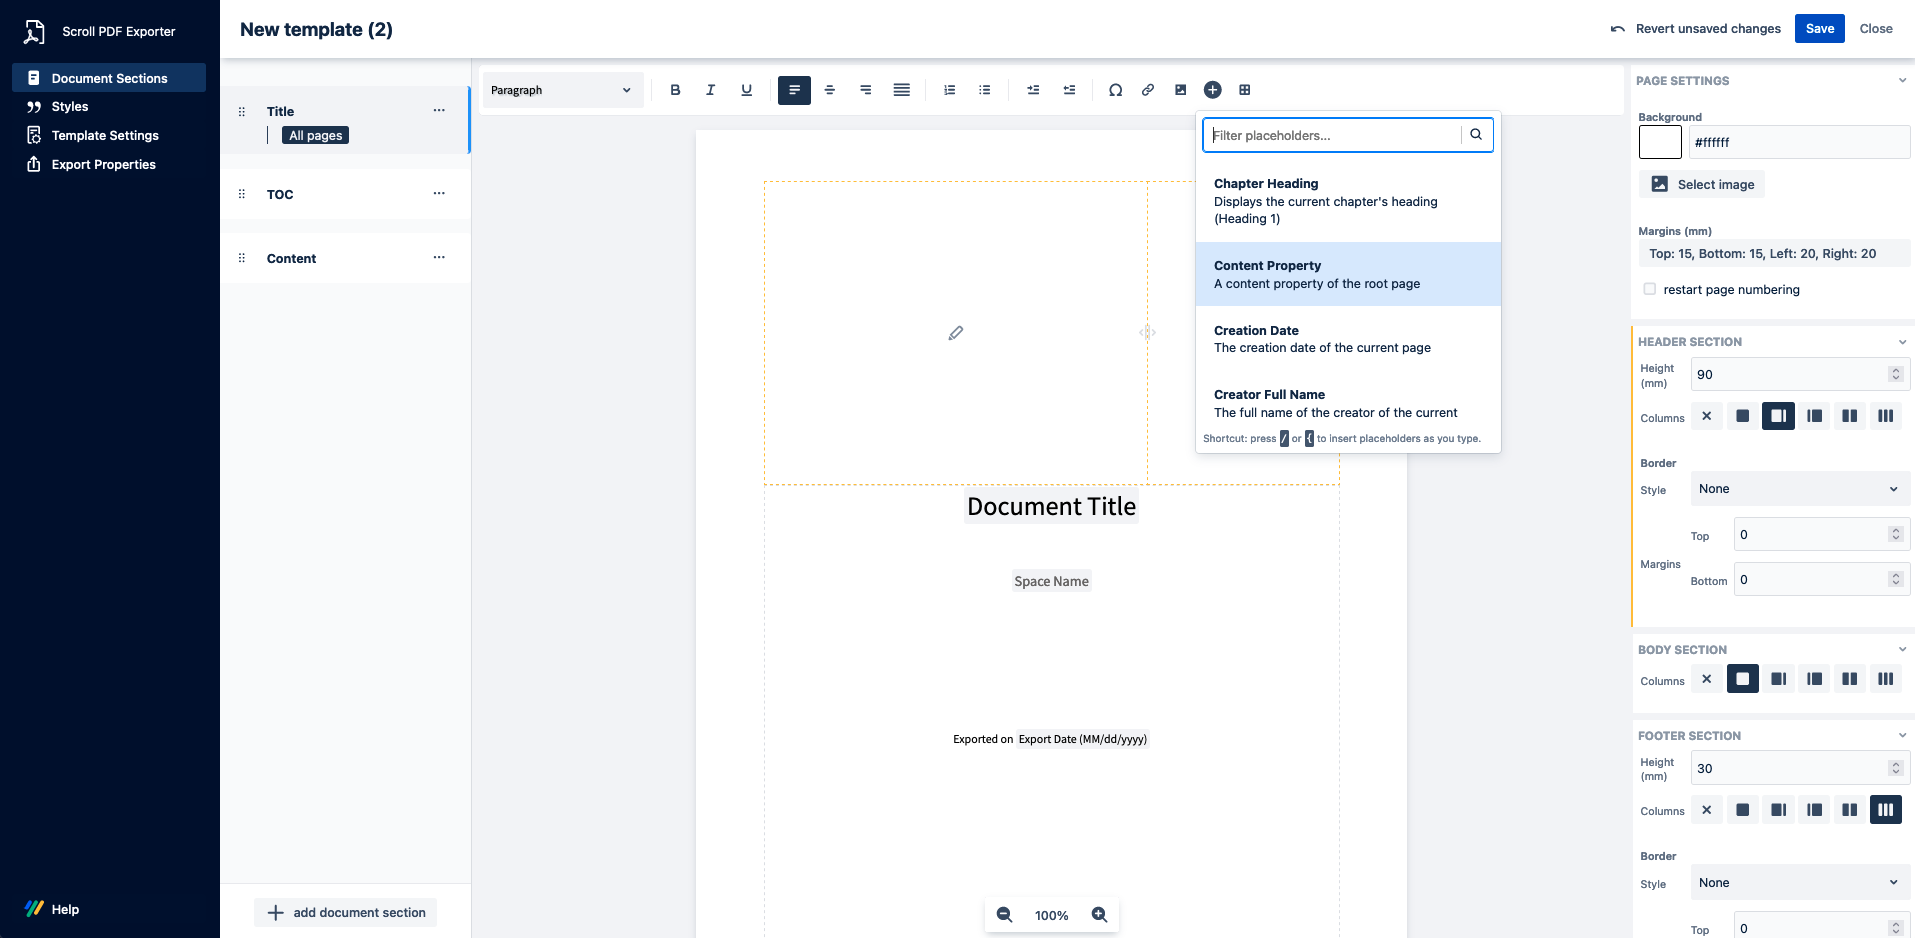Open Template Settings in sidebar
This screenshot has width=1915, height=938.
point(105,136)
